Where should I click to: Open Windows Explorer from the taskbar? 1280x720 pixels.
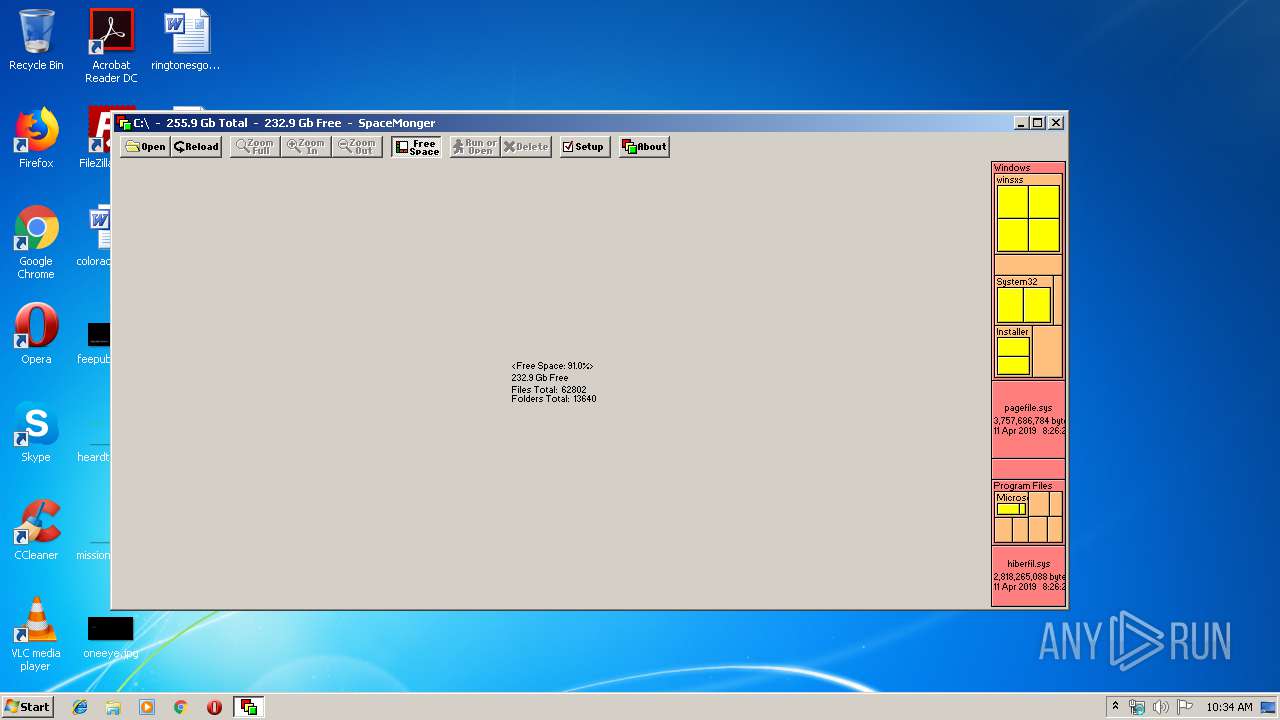(x=113, y=707)
